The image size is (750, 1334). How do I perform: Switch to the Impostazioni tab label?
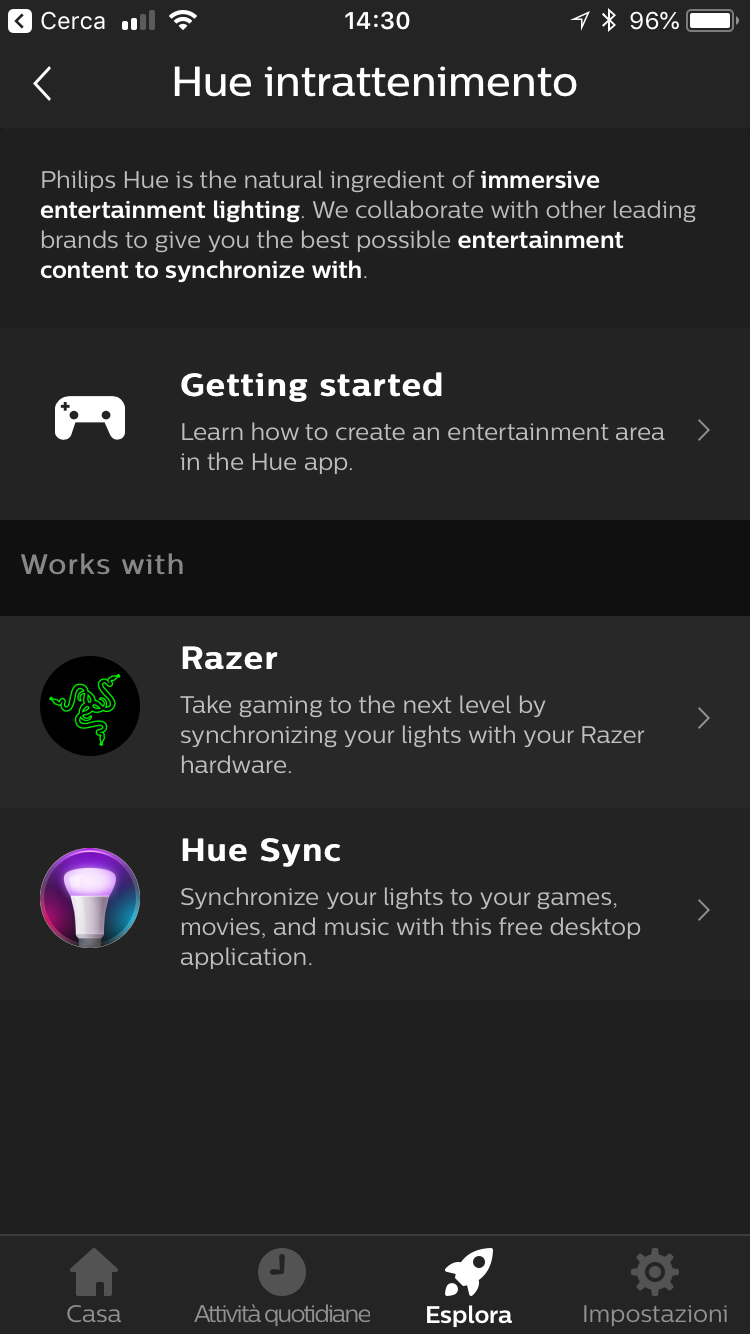[655, 1314]
